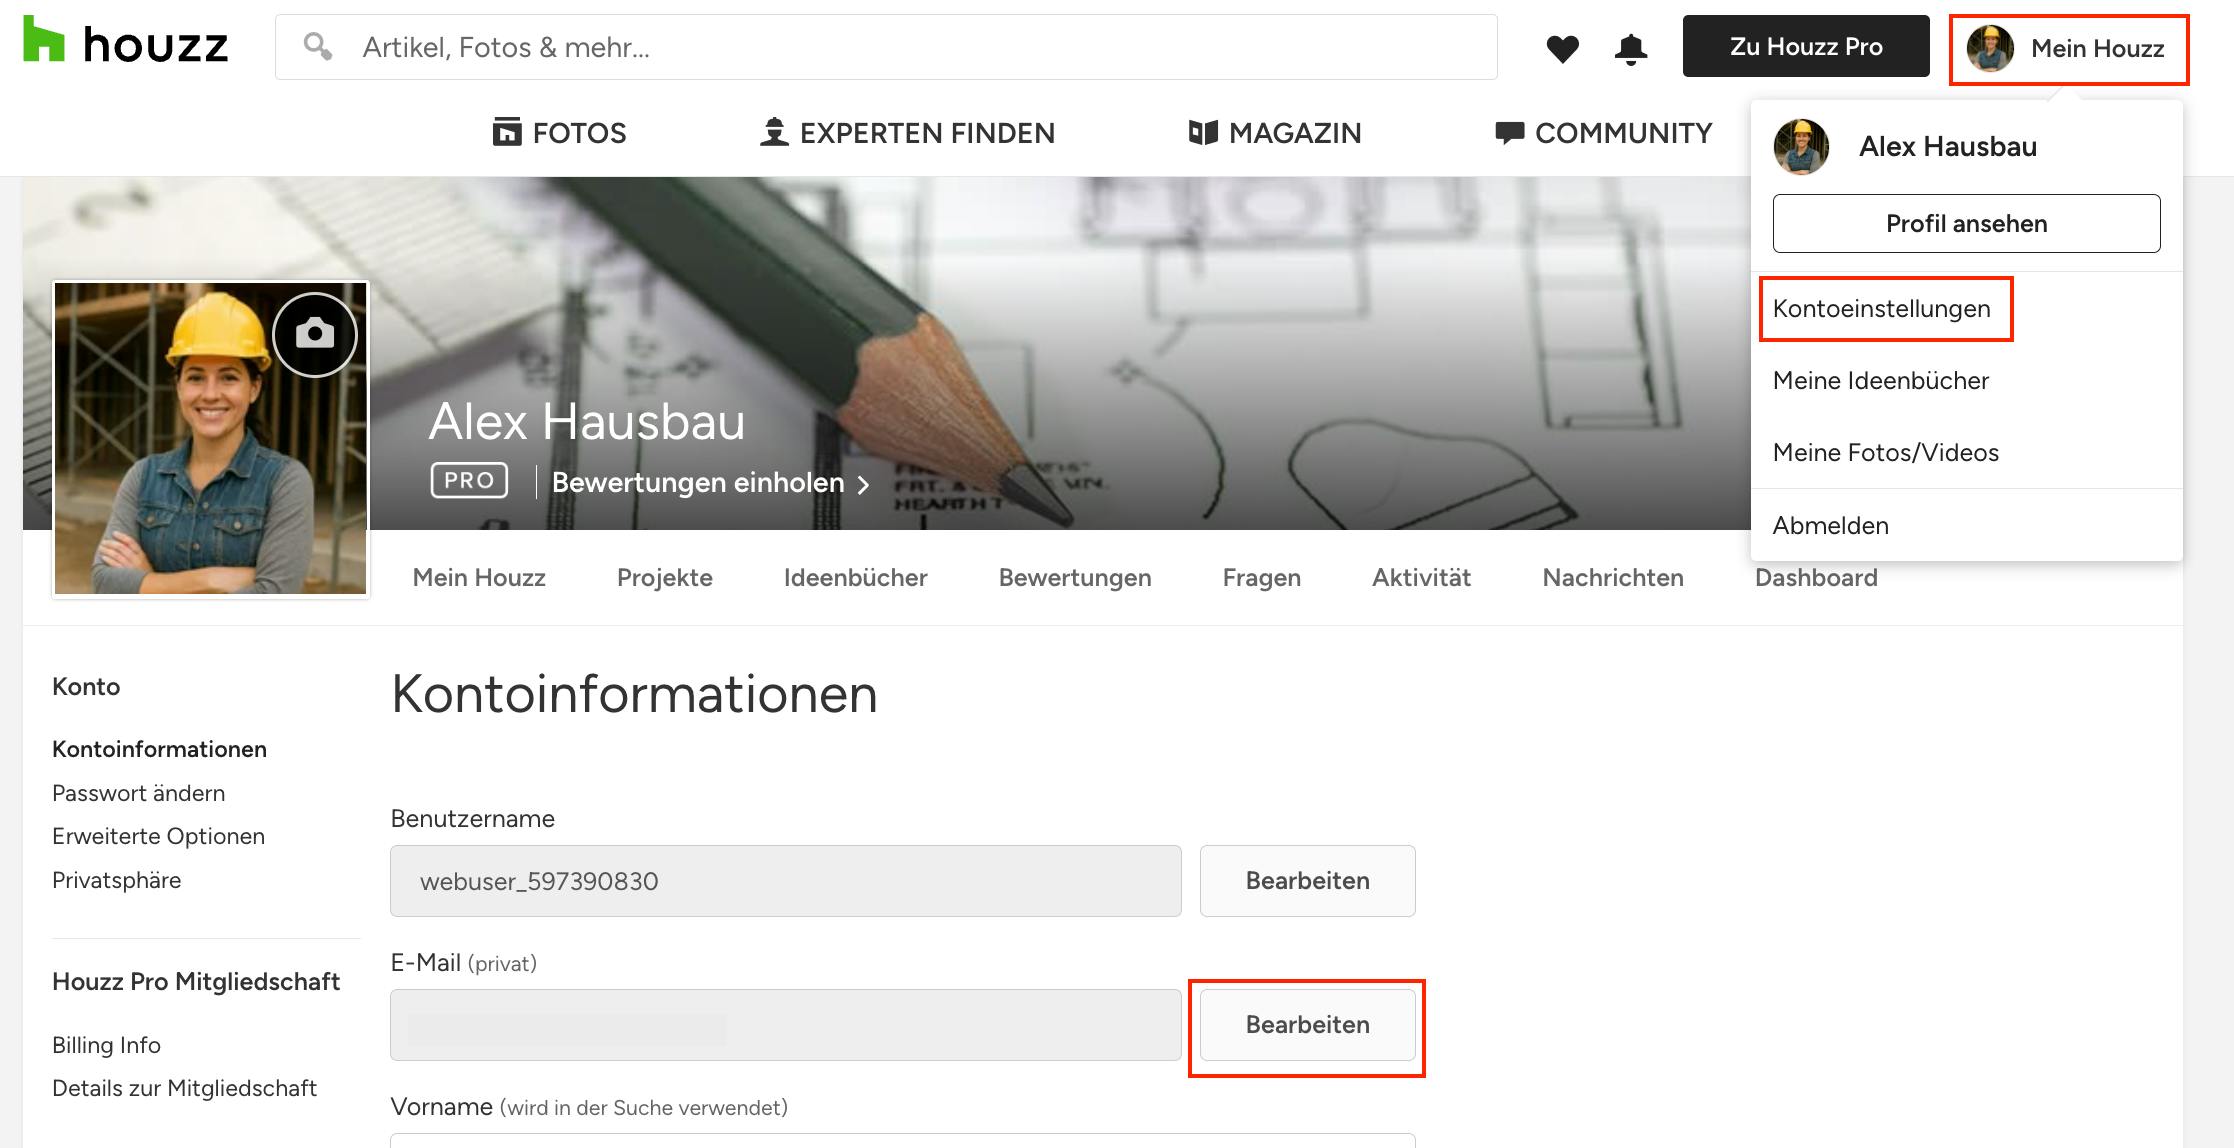Switch to Projekte tab
This screenshot has width=2234, height=1148.
pos(664,577)
